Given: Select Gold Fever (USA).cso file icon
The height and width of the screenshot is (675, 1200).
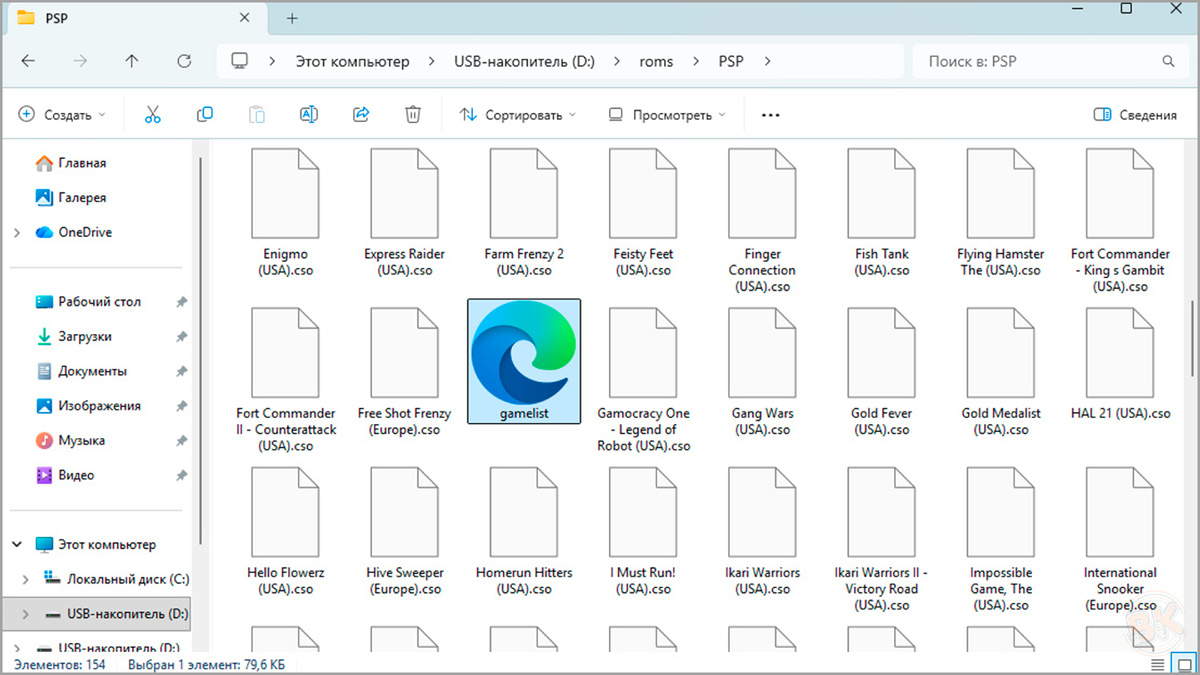Looking at the screenshot, I should [881, 352].
